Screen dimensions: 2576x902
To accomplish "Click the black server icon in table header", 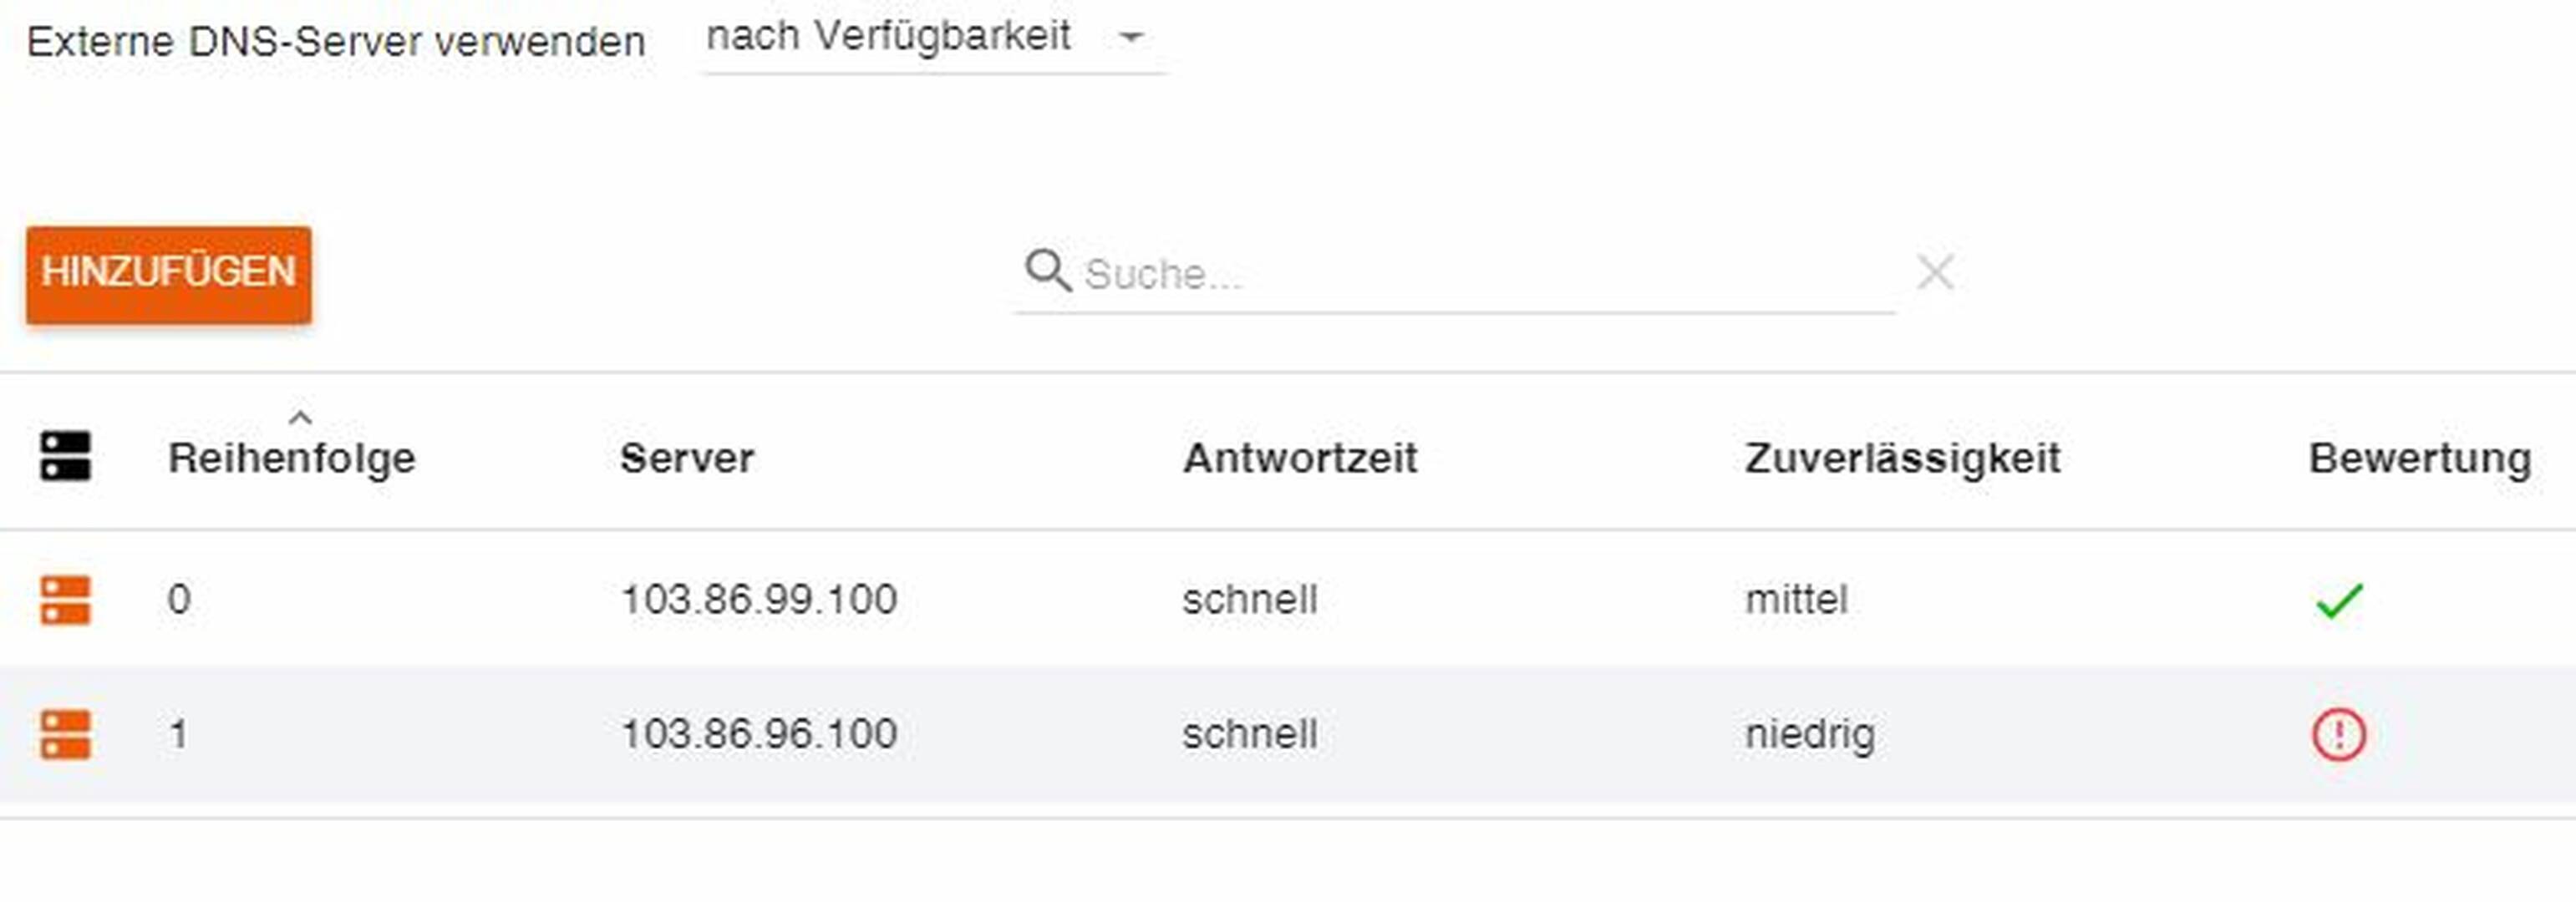I will [65, 456].
